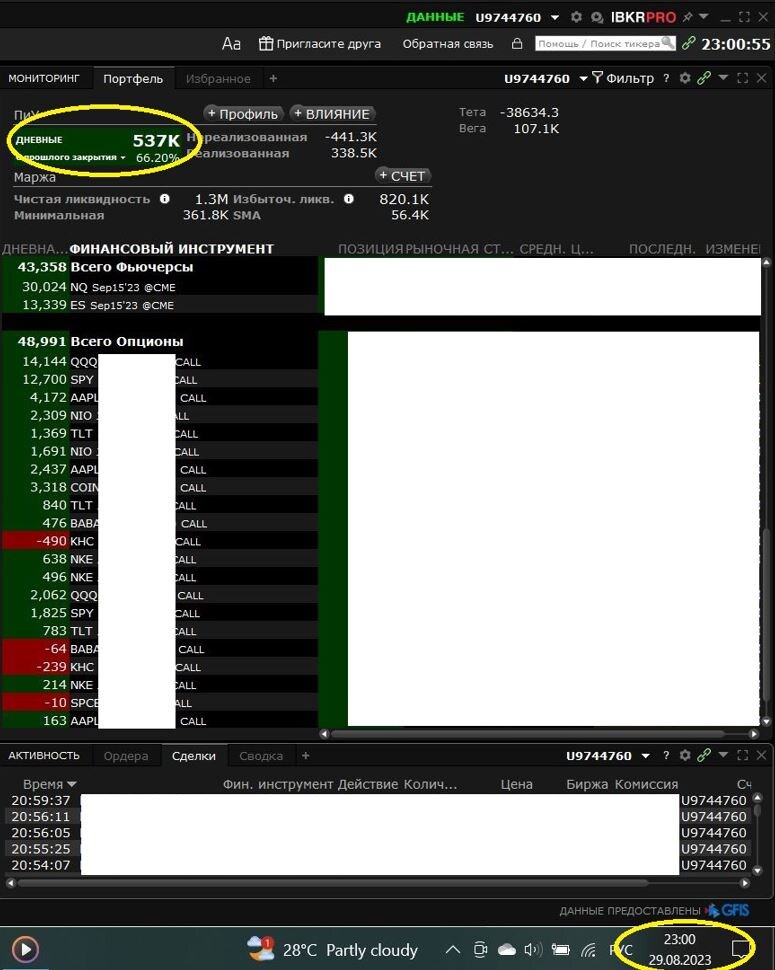
Task: Select the KHC CALL row showing -490
Action: coord(160,541)
